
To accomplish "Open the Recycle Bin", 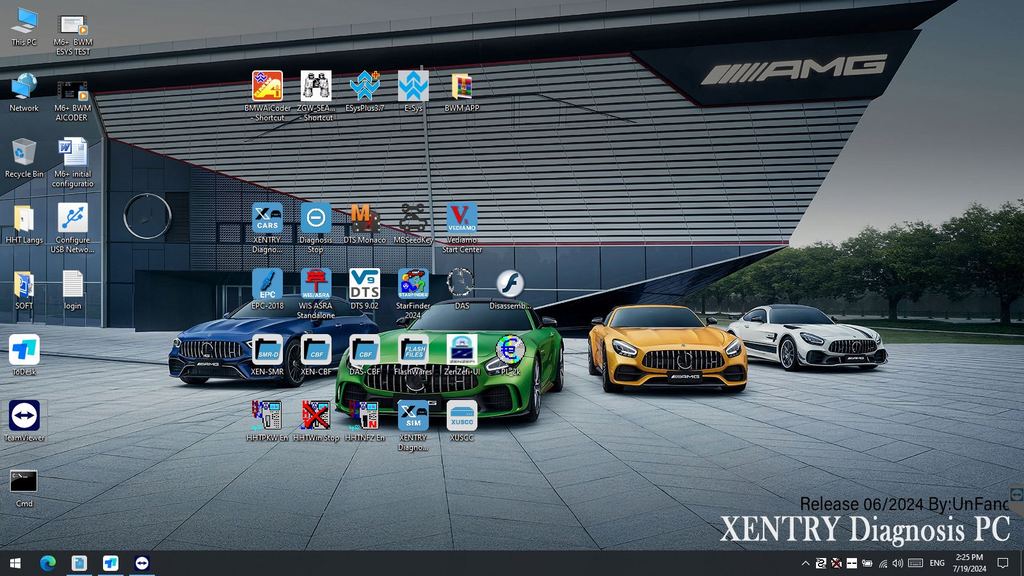I will pos(24,153).
